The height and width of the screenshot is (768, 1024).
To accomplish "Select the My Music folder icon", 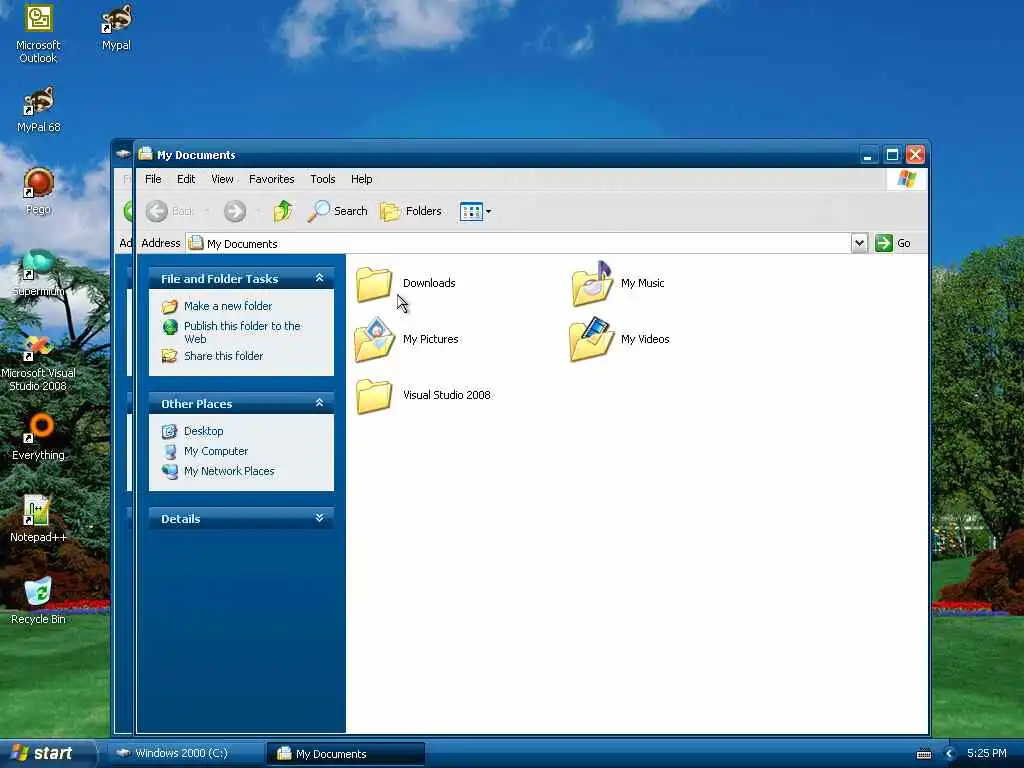I will [x=592, y=284].
